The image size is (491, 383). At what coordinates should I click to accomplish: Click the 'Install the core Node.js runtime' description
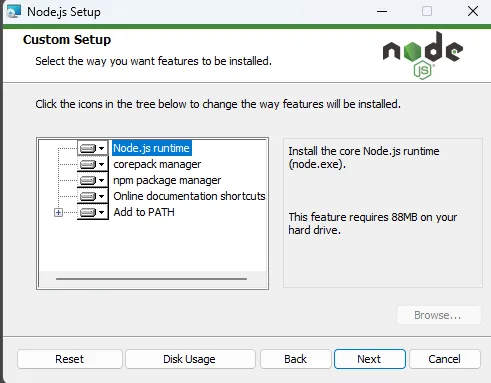364,157
